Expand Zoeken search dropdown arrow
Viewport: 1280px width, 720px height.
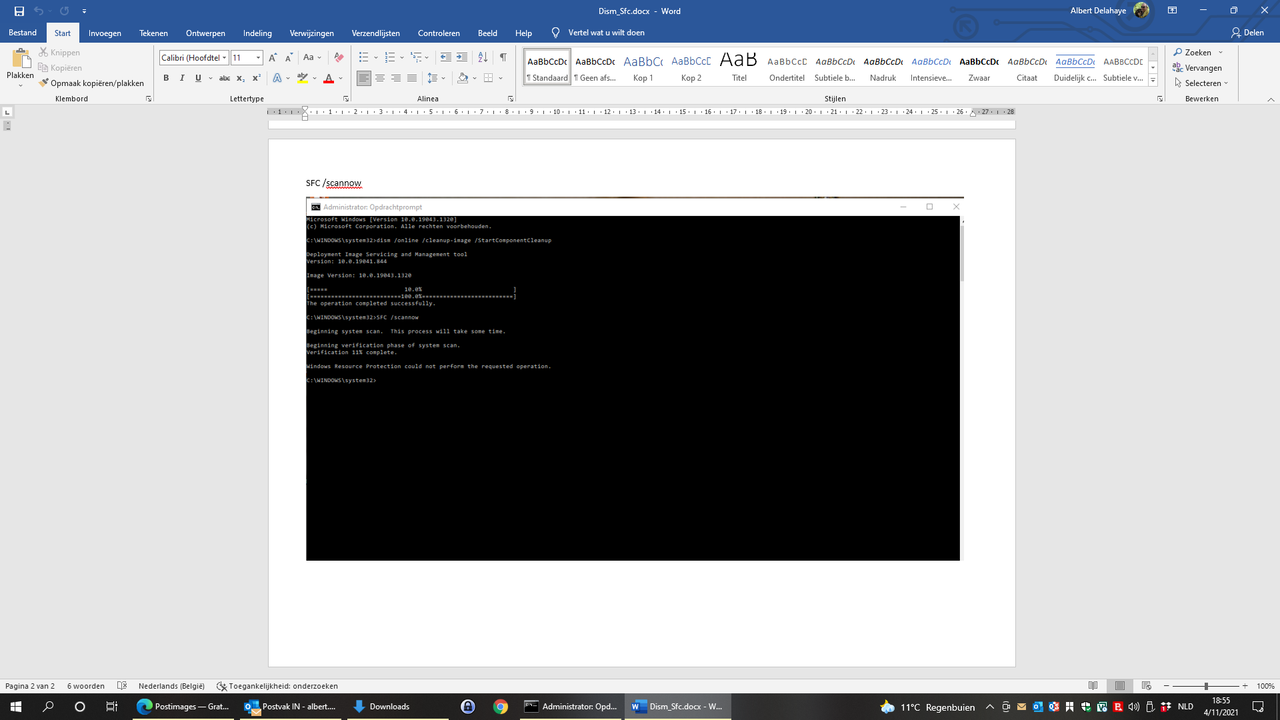pyautogui.click(x=1220, y=53)
